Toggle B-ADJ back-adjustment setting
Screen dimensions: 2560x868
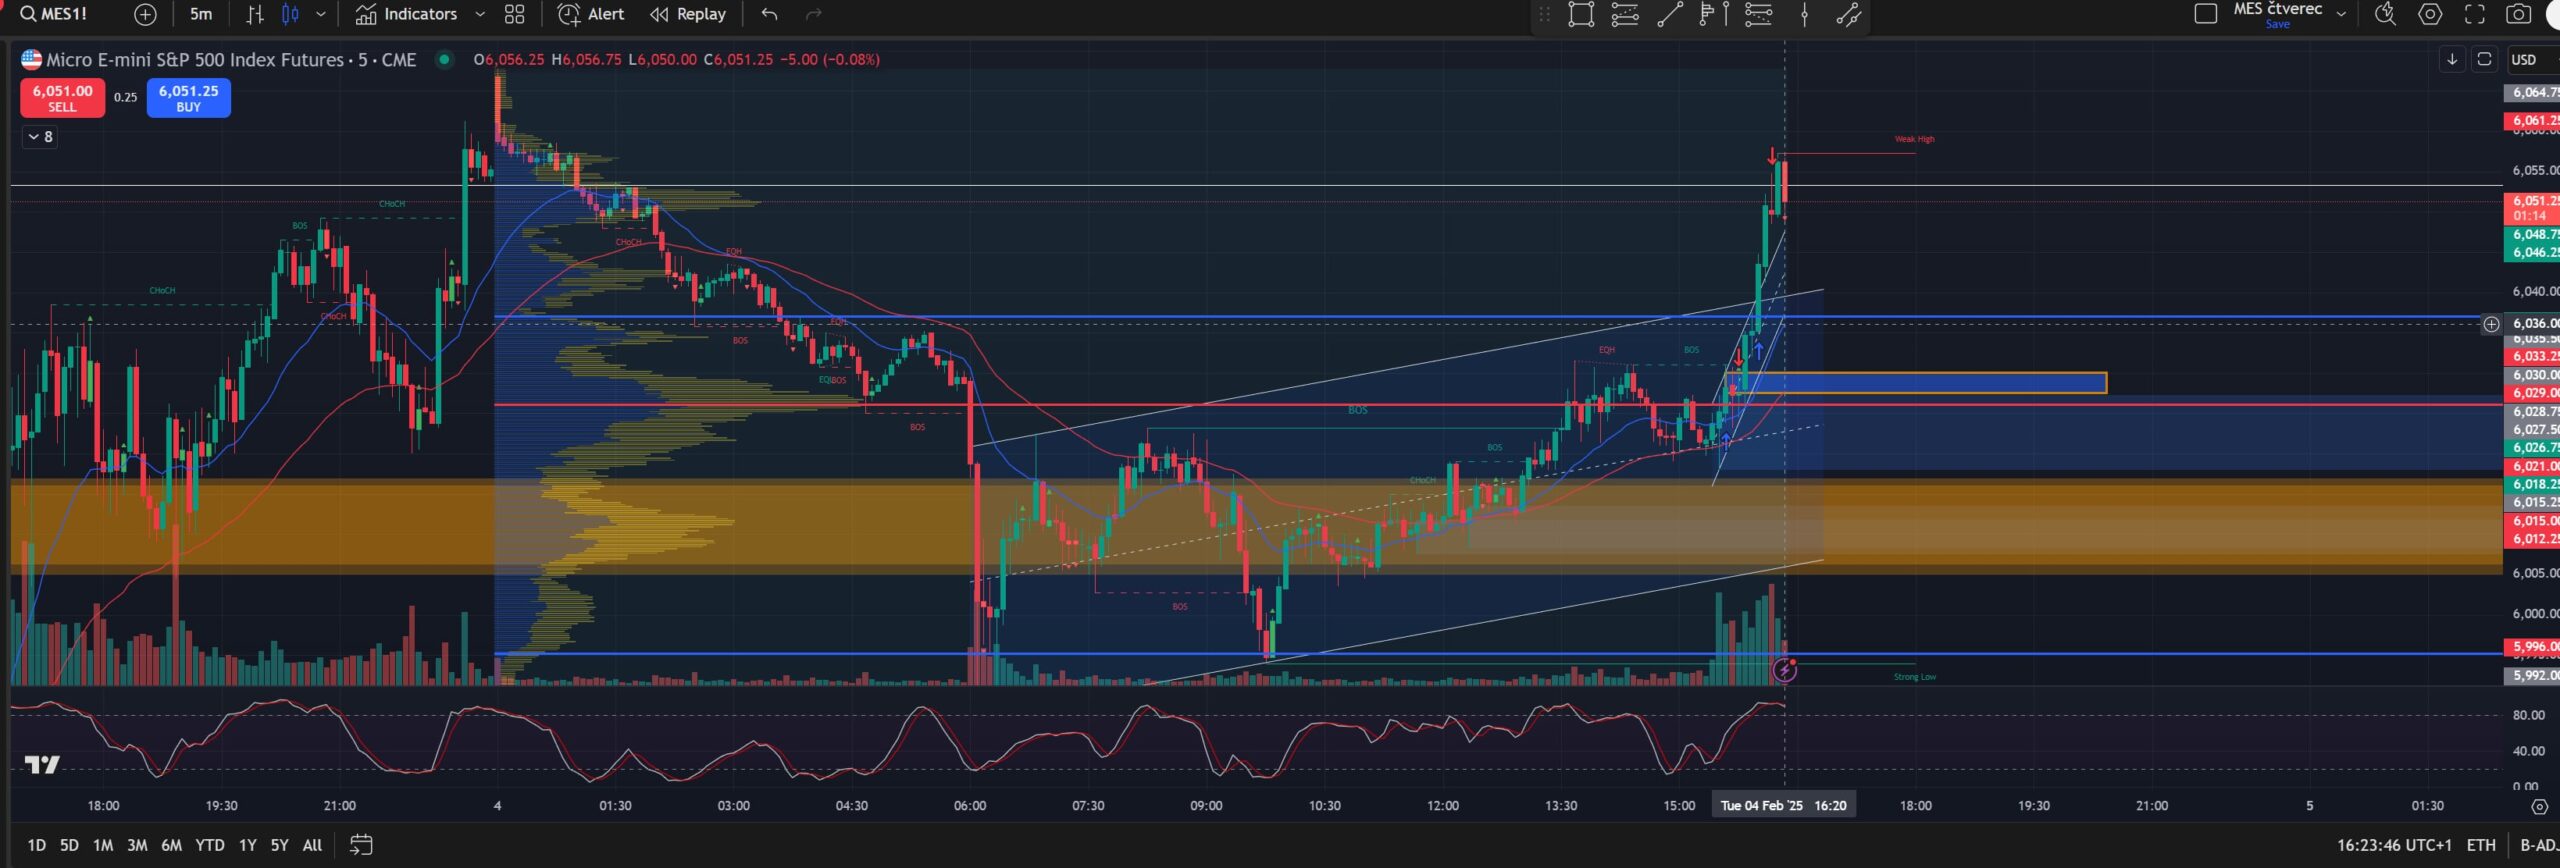pos(2538,845)
